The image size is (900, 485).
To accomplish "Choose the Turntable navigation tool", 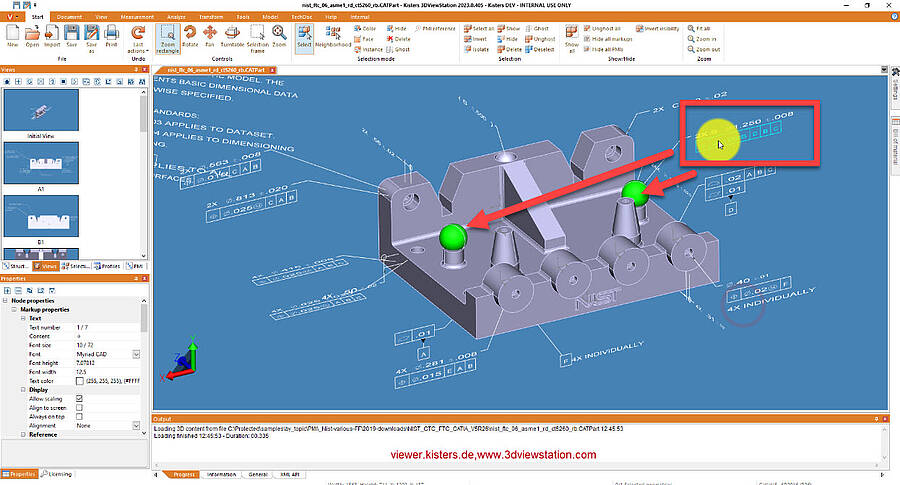I will [x=232, y=37].
